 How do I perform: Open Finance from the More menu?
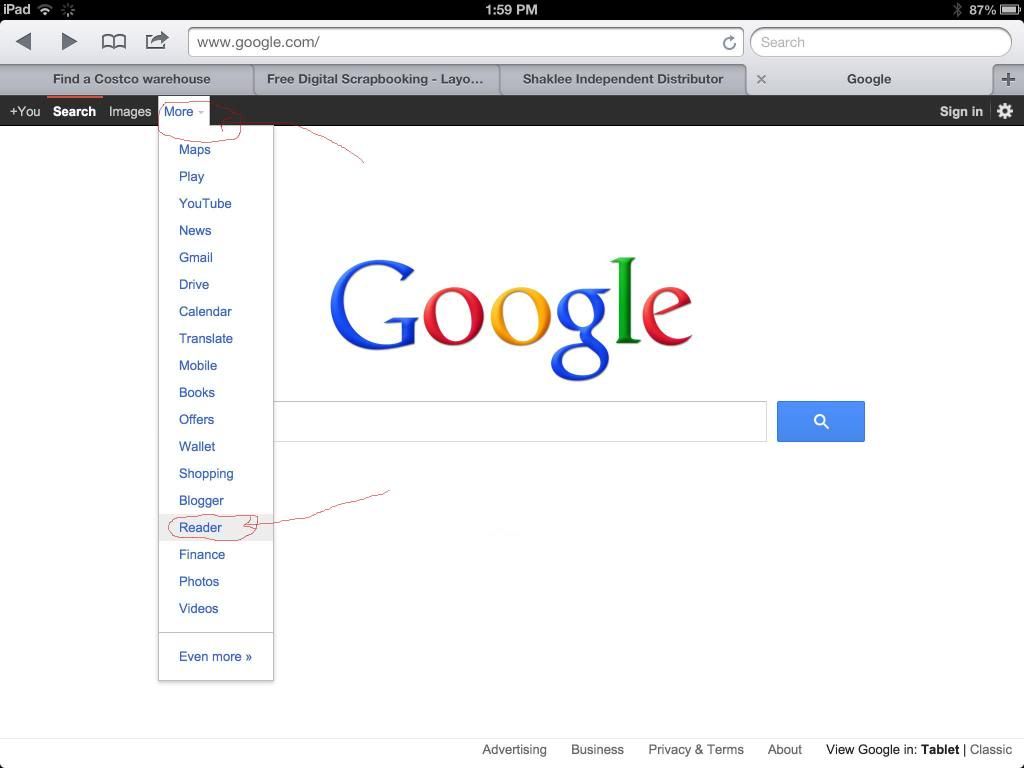pyautogui.click(x=202, y=554)
